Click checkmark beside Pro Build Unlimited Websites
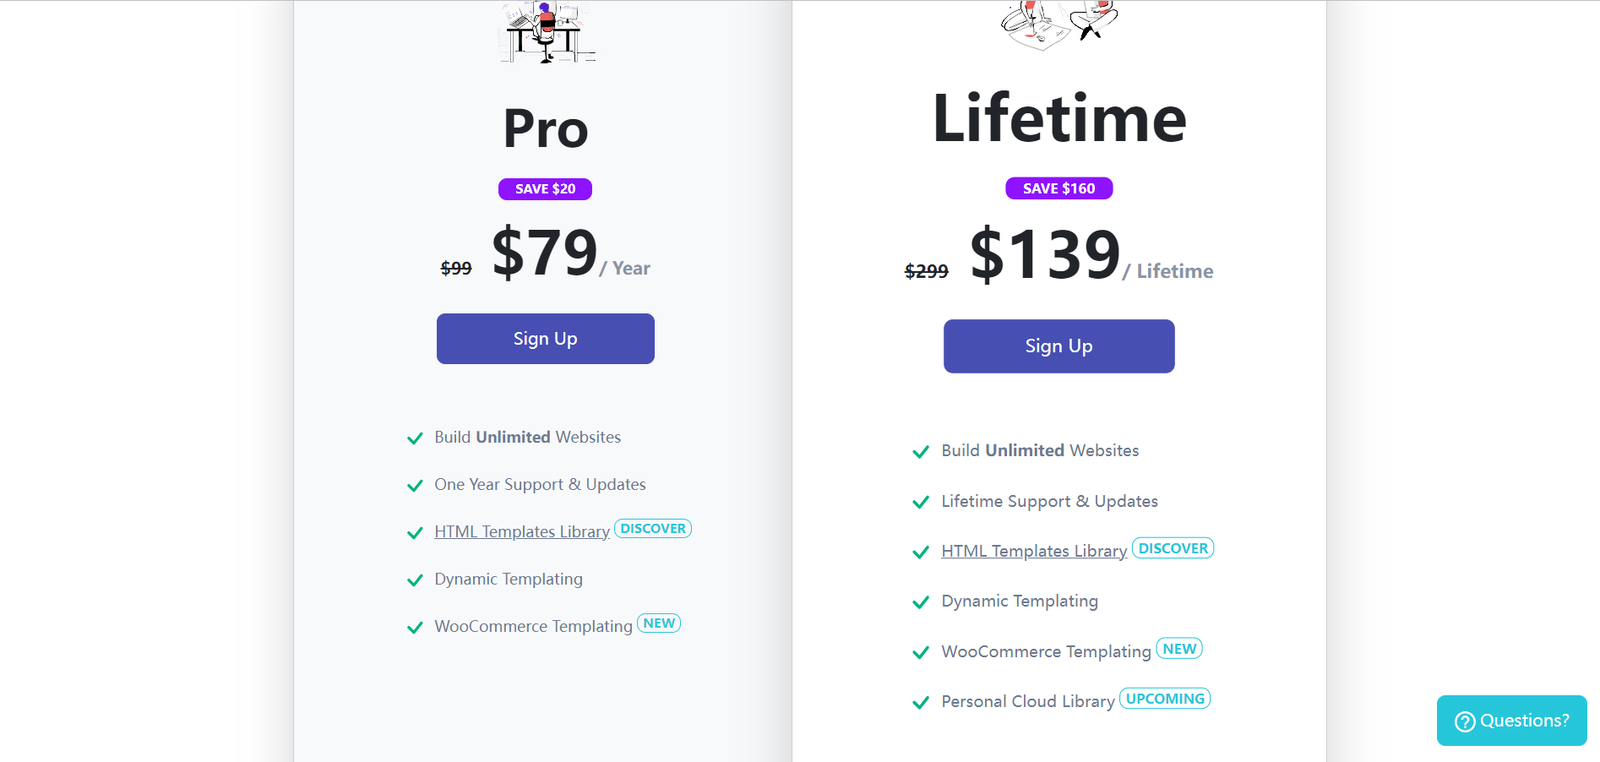Viewport: 1600px width, 762px height. [x=415, y=438]
